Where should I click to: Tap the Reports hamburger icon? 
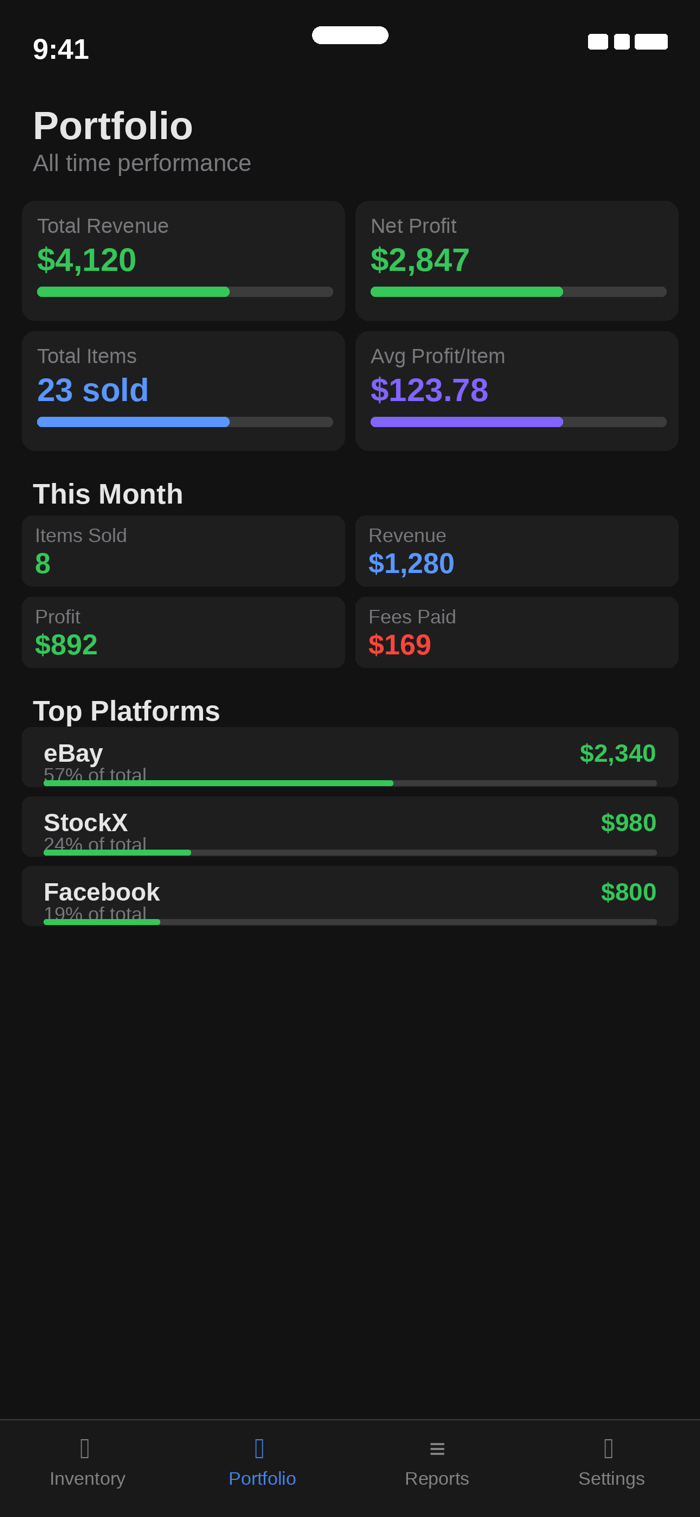(437, 1448)
